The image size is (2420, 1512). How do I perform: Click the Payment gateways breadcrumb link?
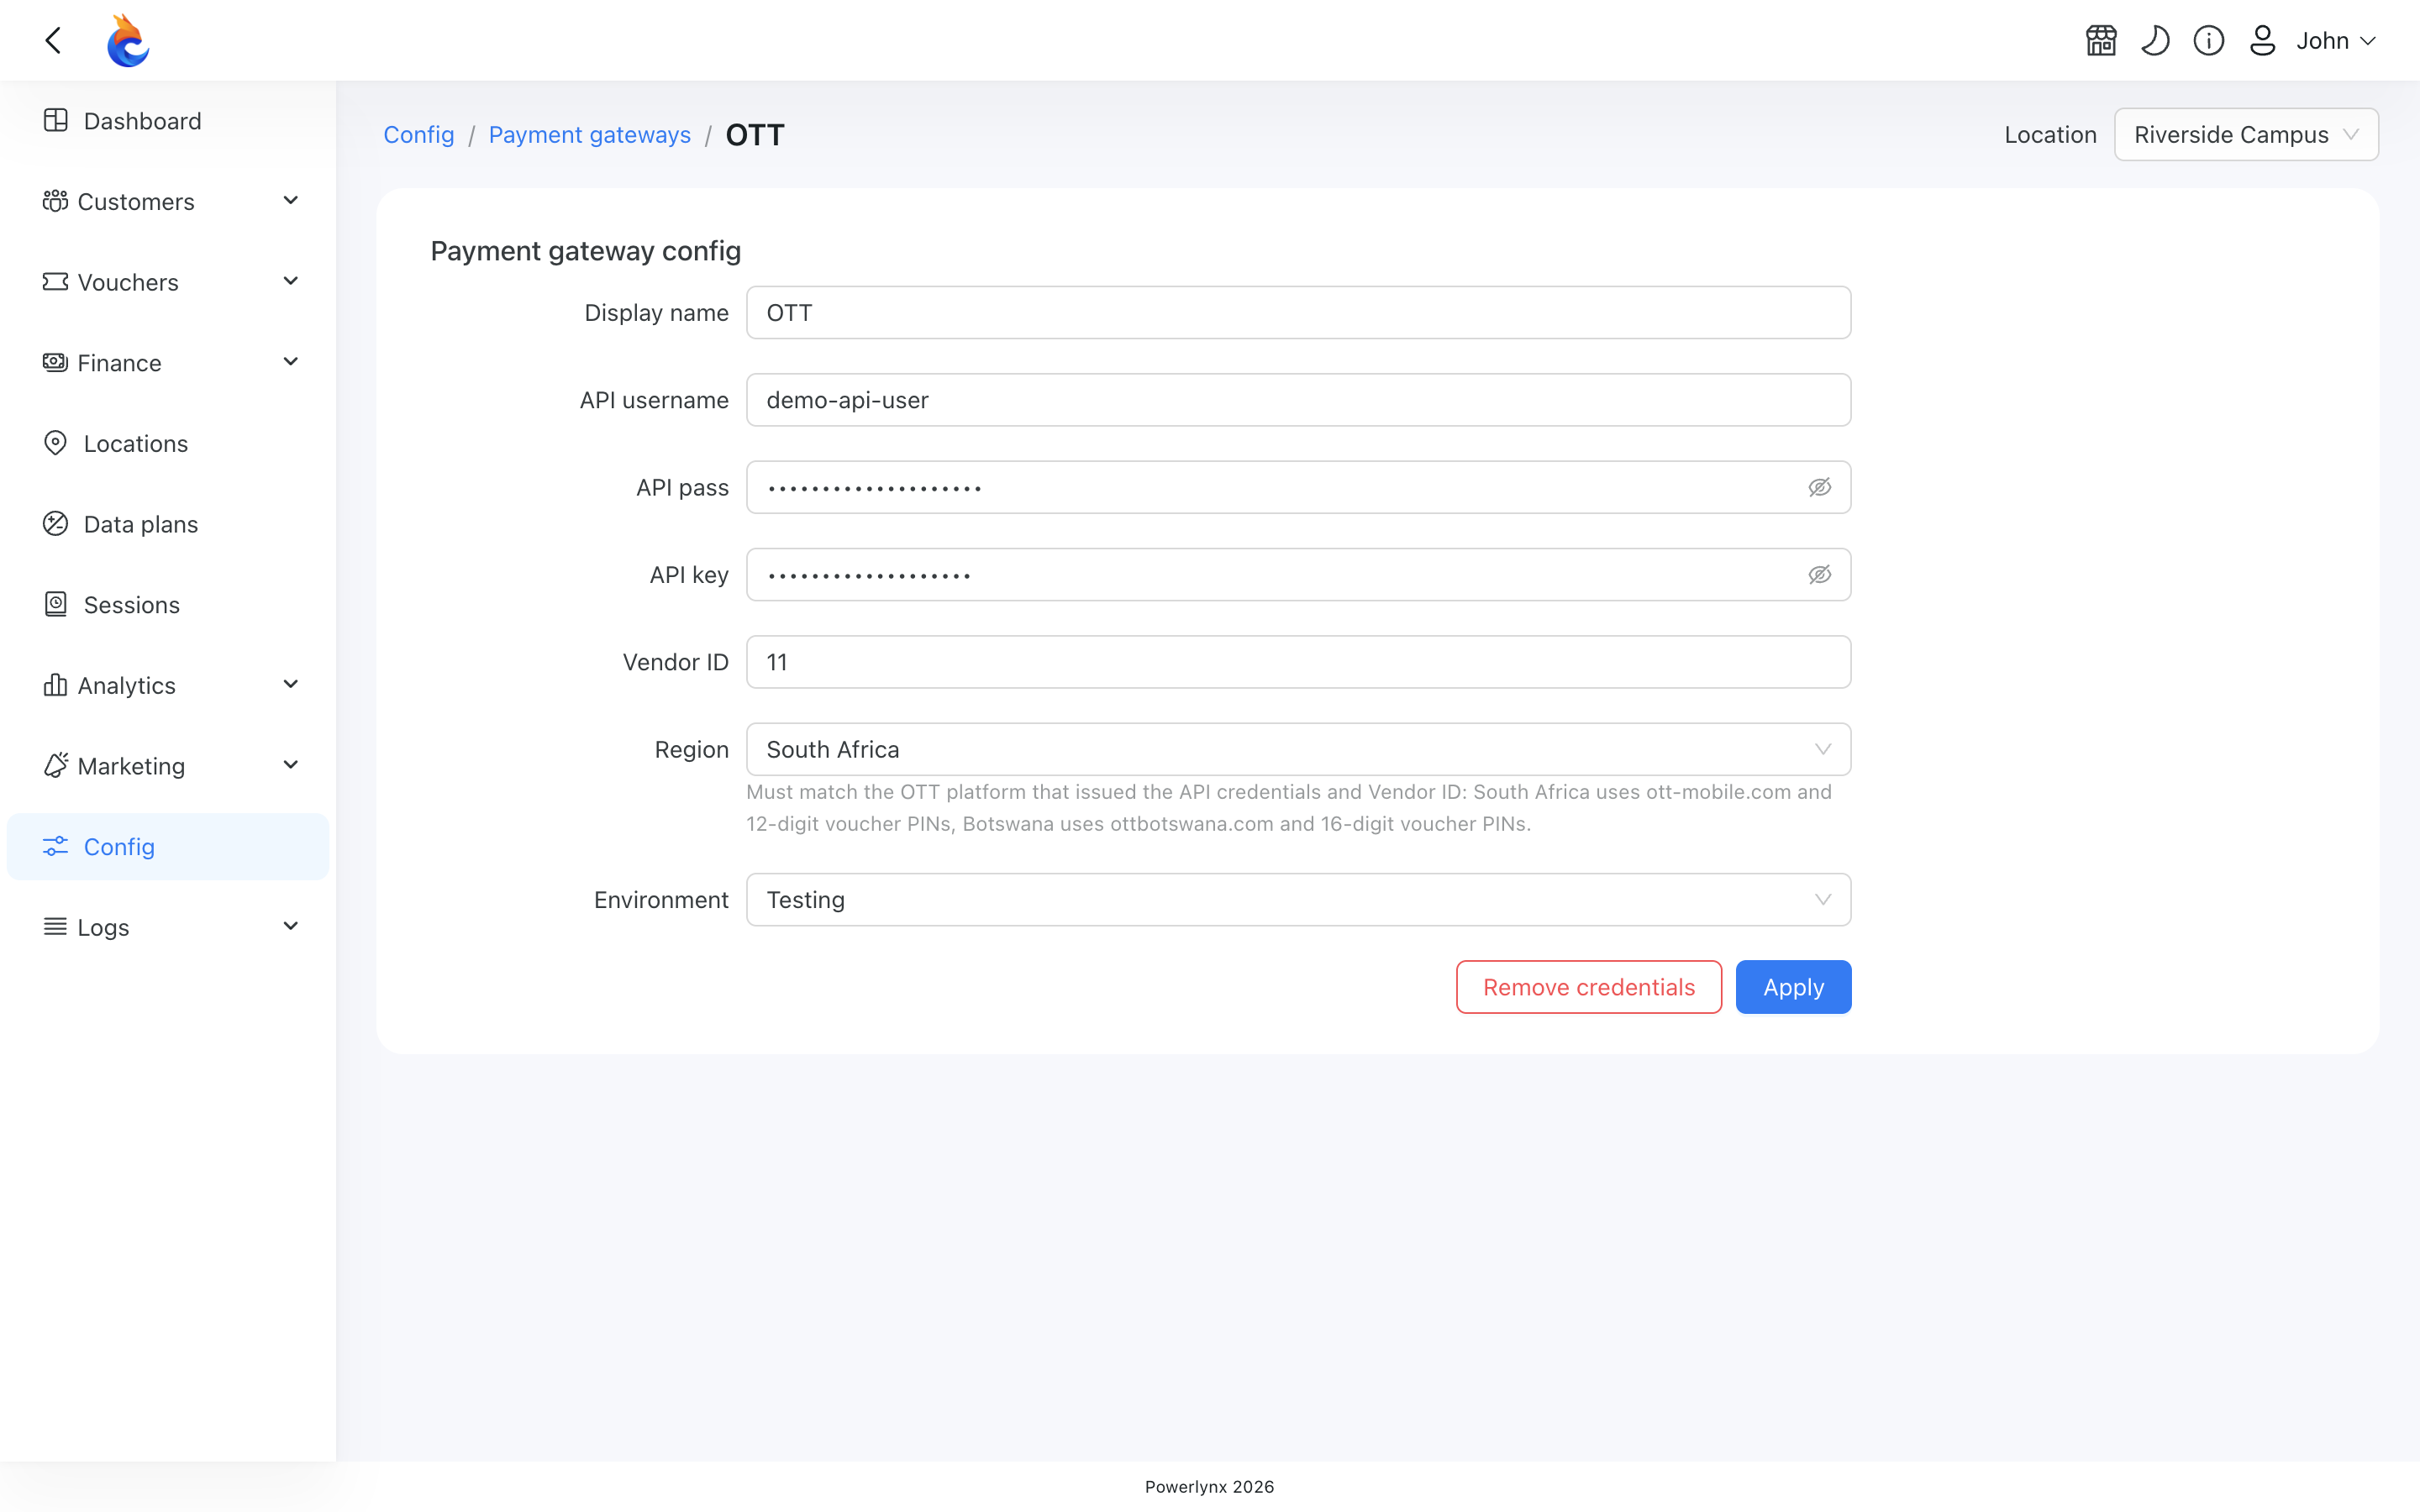click(590, 134)
